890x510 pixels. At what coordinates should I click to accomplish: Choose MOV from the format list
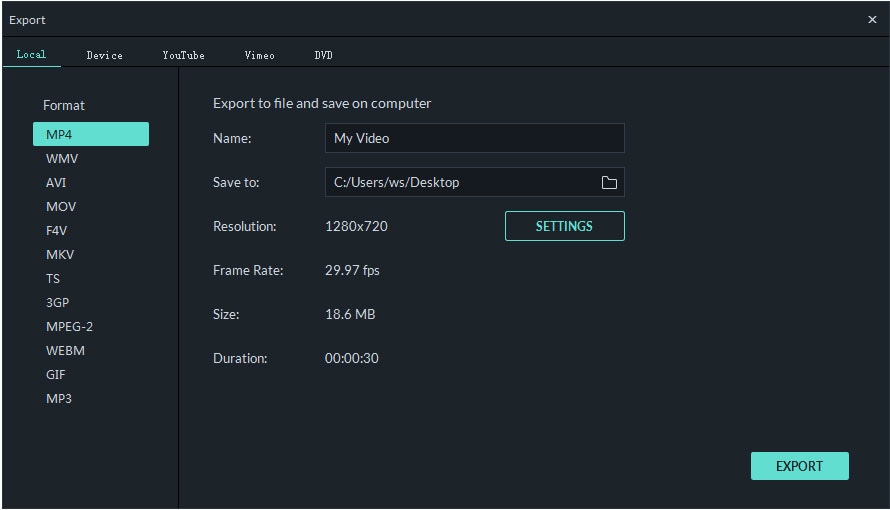[x=61, y=206]
